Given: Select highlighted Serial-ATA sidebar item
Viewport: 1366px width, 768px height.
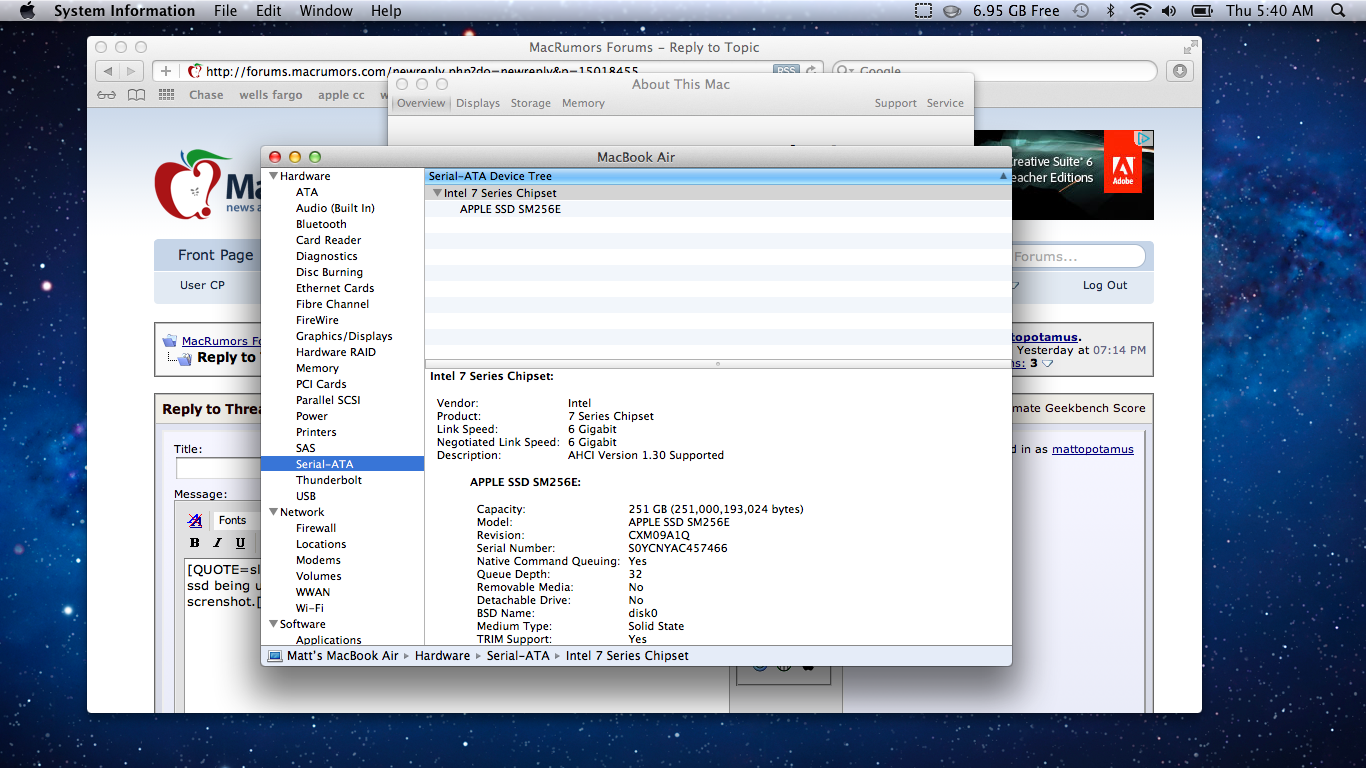Looking at the screenshot, I should [342, 464].
